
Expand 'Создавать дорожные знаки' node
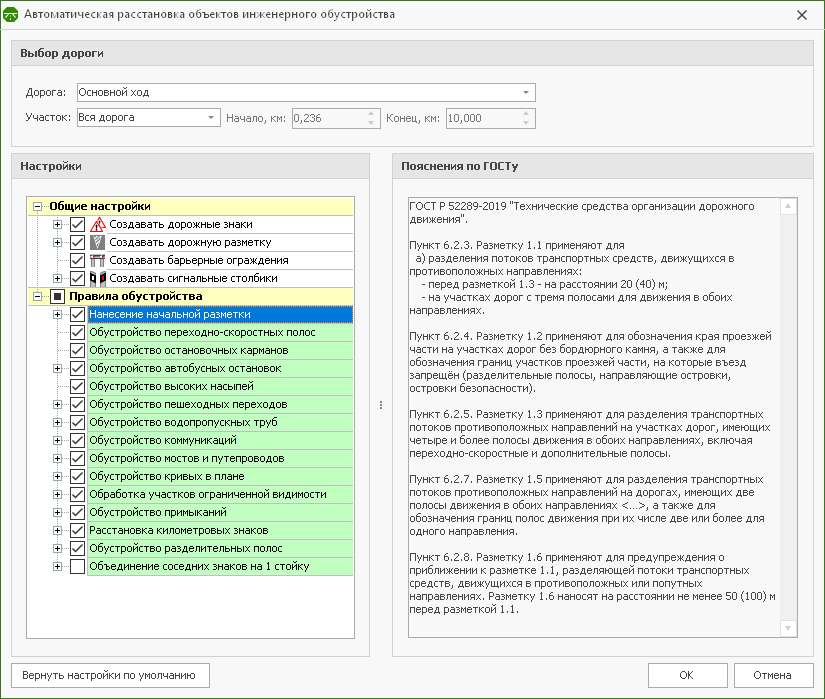(x=57, y=225)
